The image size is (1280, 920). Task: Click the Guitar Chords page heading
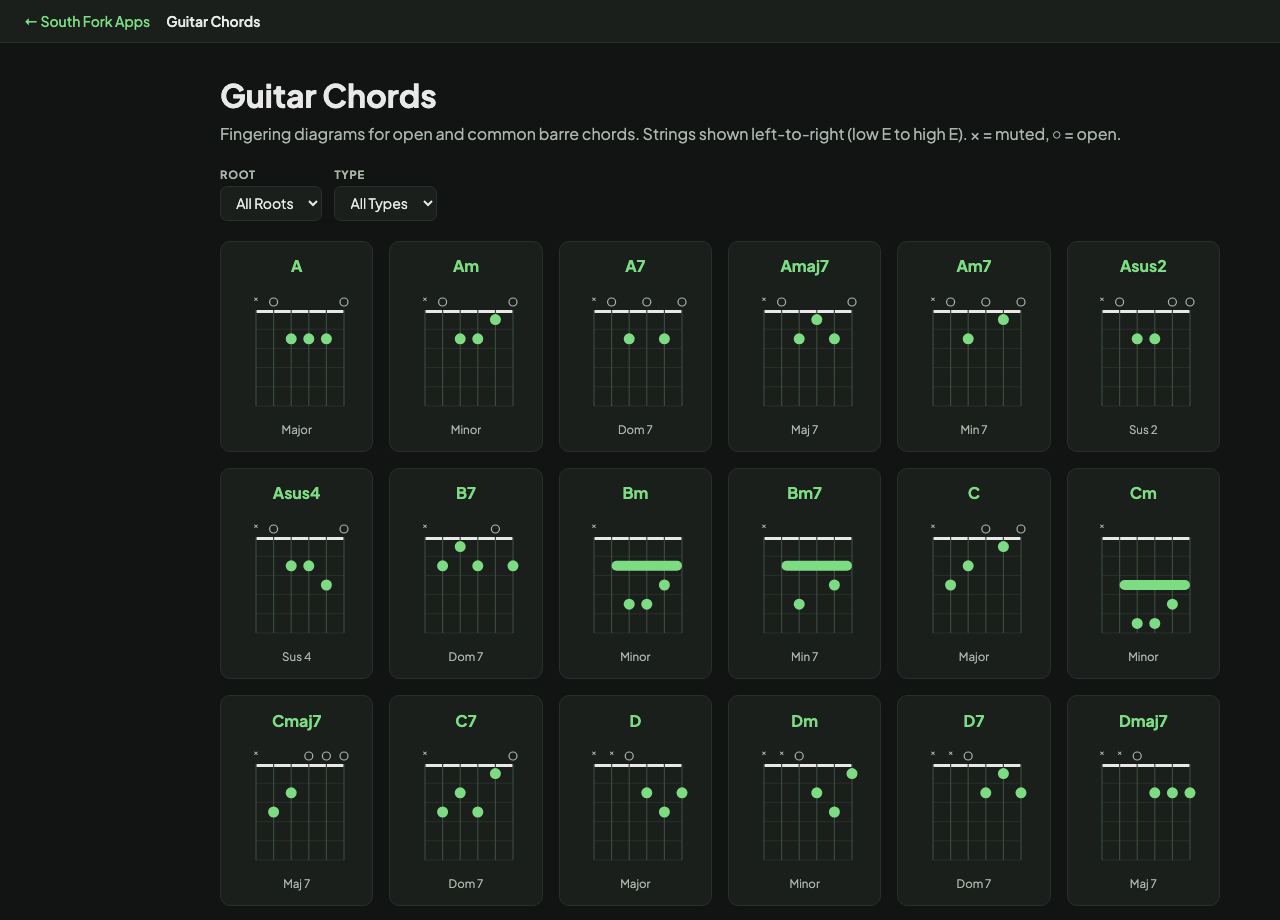coord(328,96)
